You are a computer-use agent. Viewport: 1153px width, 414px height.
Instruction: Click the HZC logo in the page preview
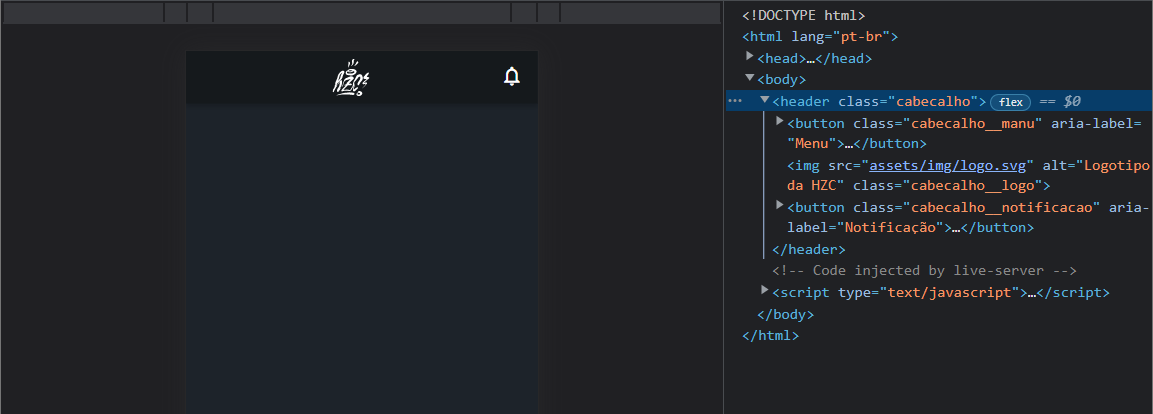pos(351,78)
